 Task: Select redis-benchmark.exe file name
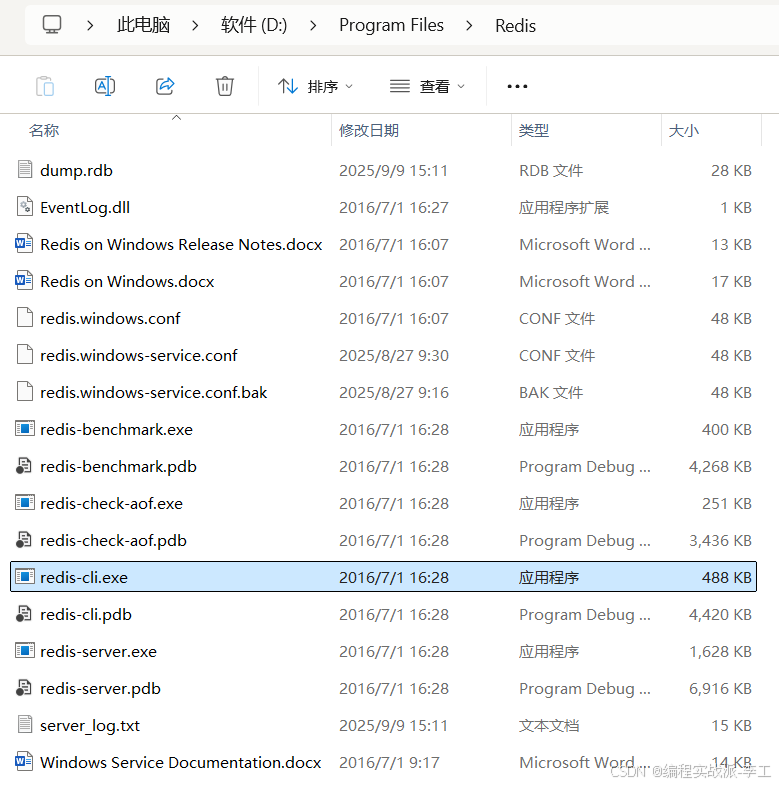117,430
